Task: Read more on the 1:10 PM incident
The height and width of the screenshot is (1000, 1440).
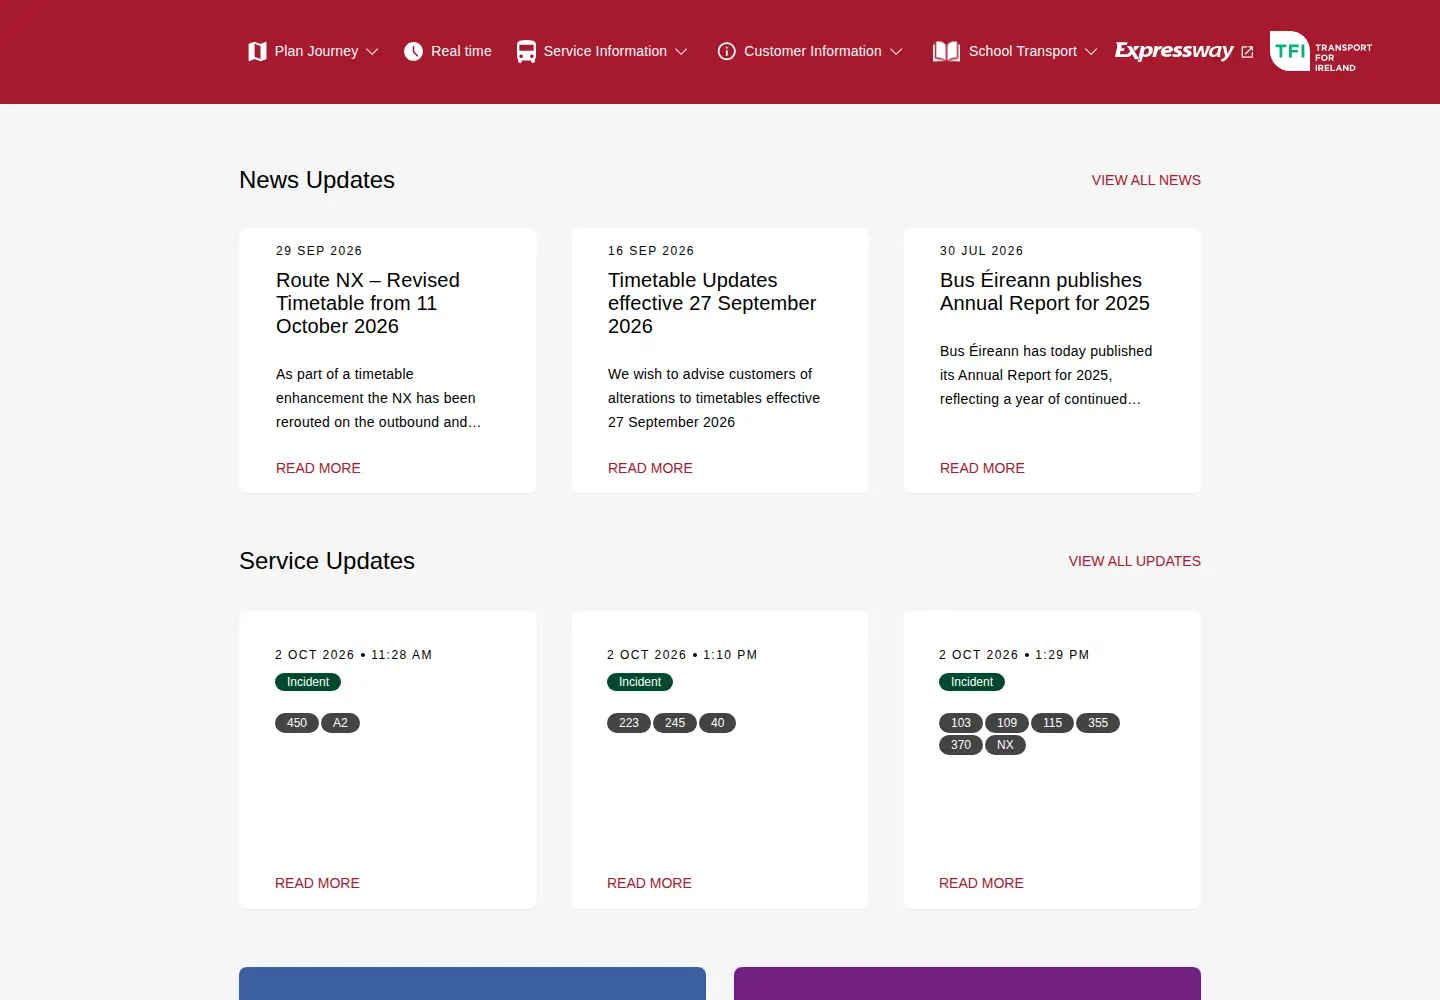Action: 649,883
